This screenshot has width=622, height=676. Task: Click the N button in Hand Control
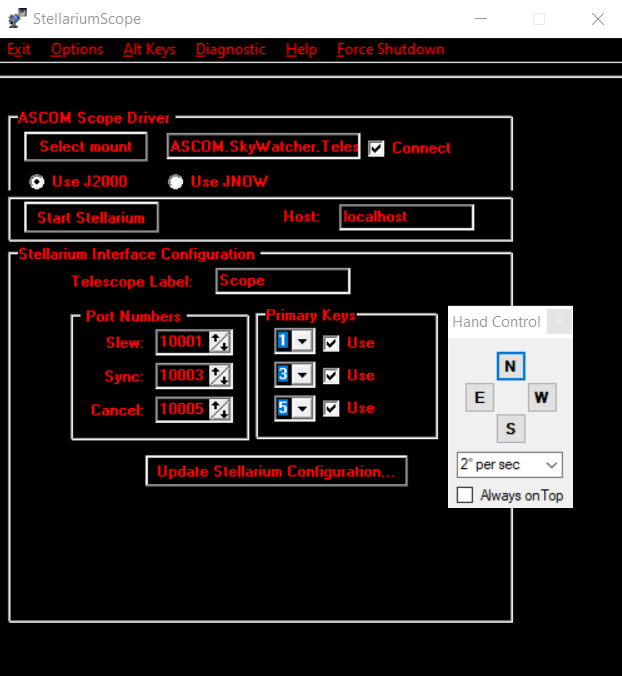[x=511, y=366]
